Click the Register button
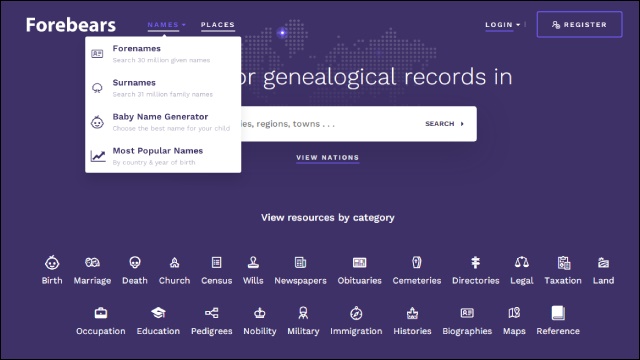The height and width of the screenshot is (360, 640). point(579,24)
